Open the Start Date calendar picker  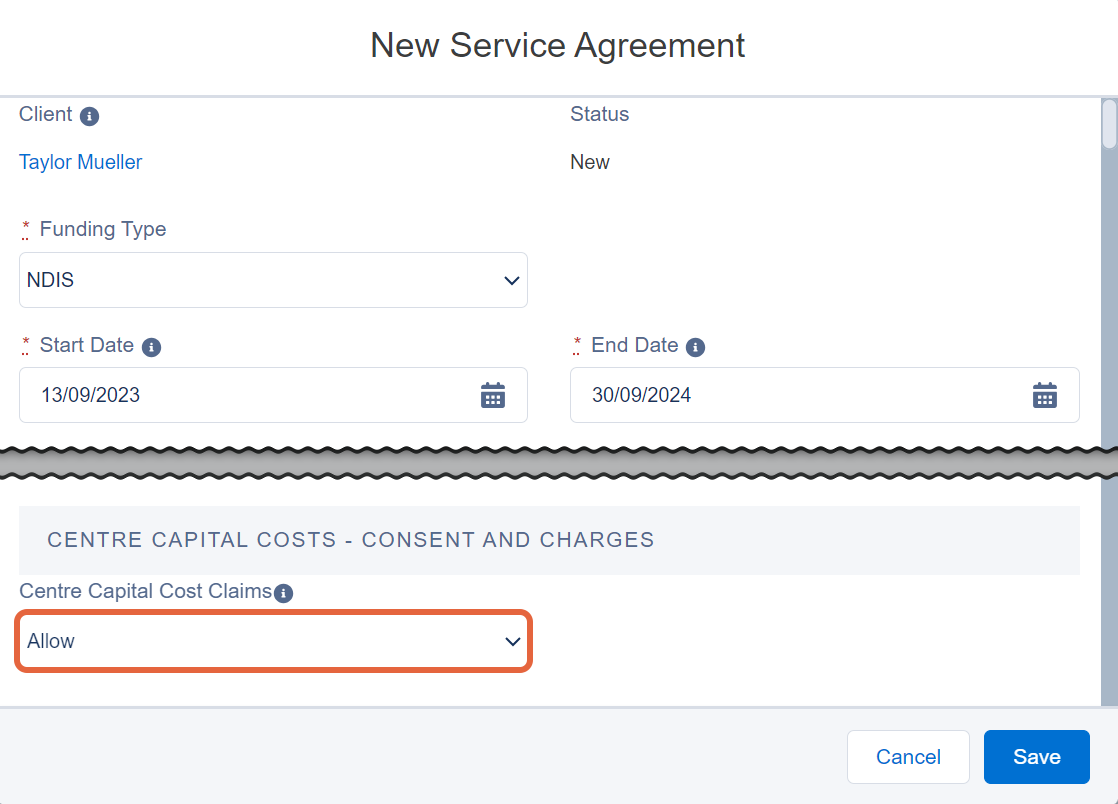tap(493, 396)
